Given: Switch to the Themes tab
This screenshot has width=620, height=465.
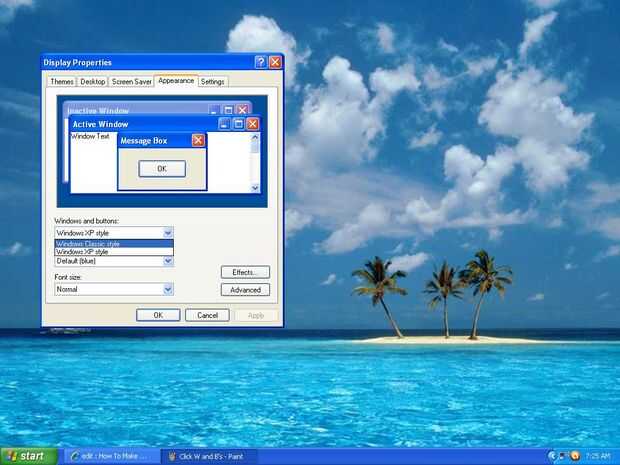Looking at the screenshot, I should pos(62,81).
